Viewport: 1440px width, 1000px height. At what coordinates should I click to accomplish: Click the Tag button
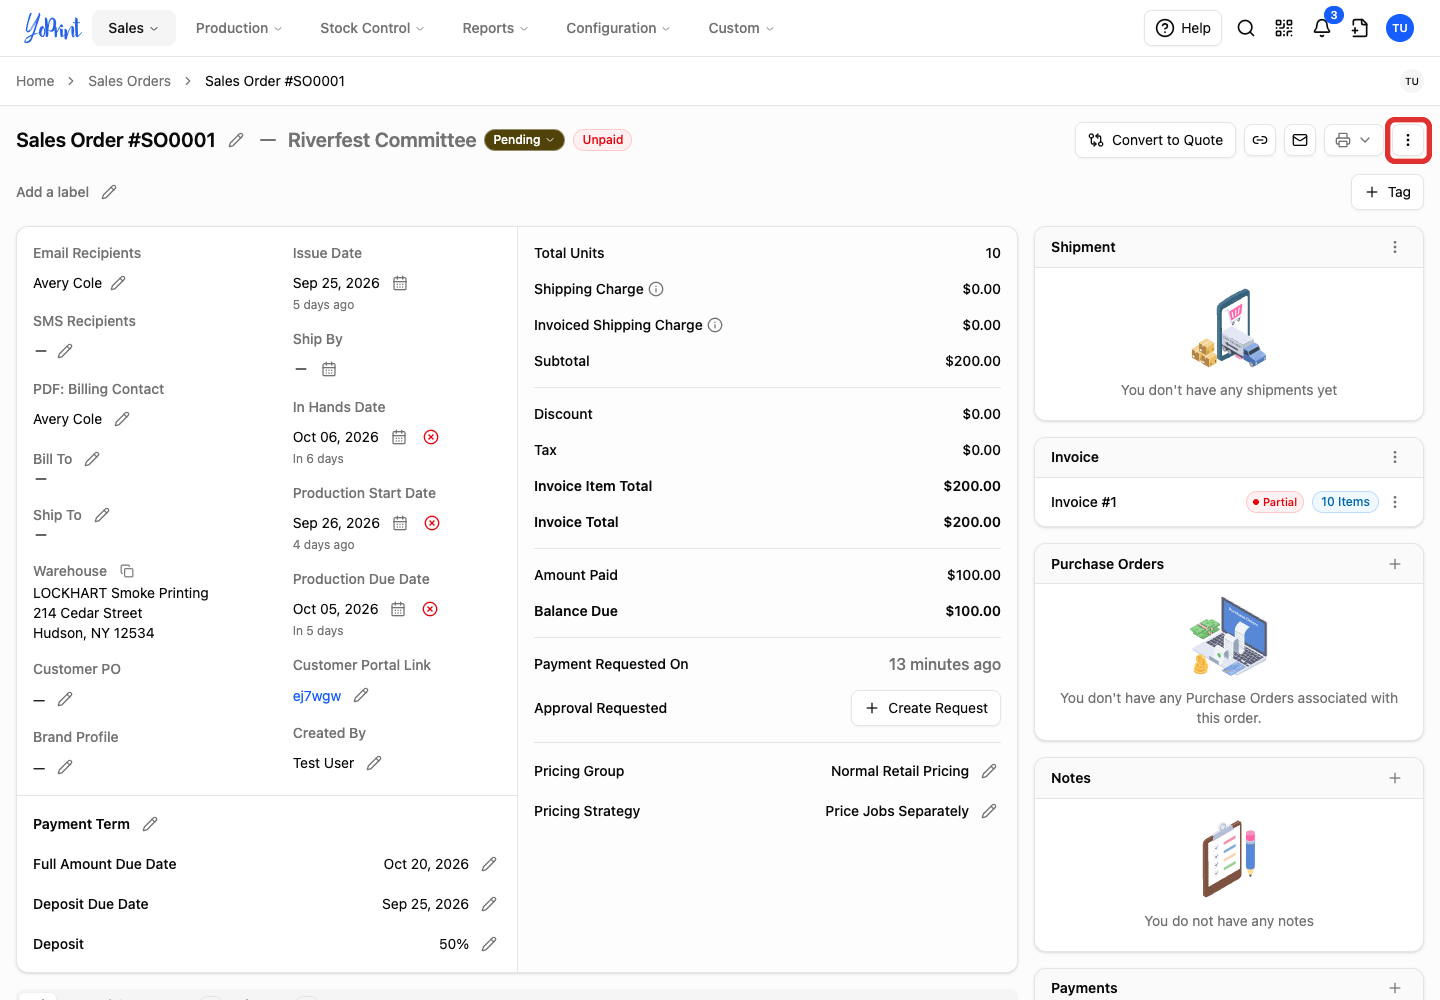pos(1387,192)
